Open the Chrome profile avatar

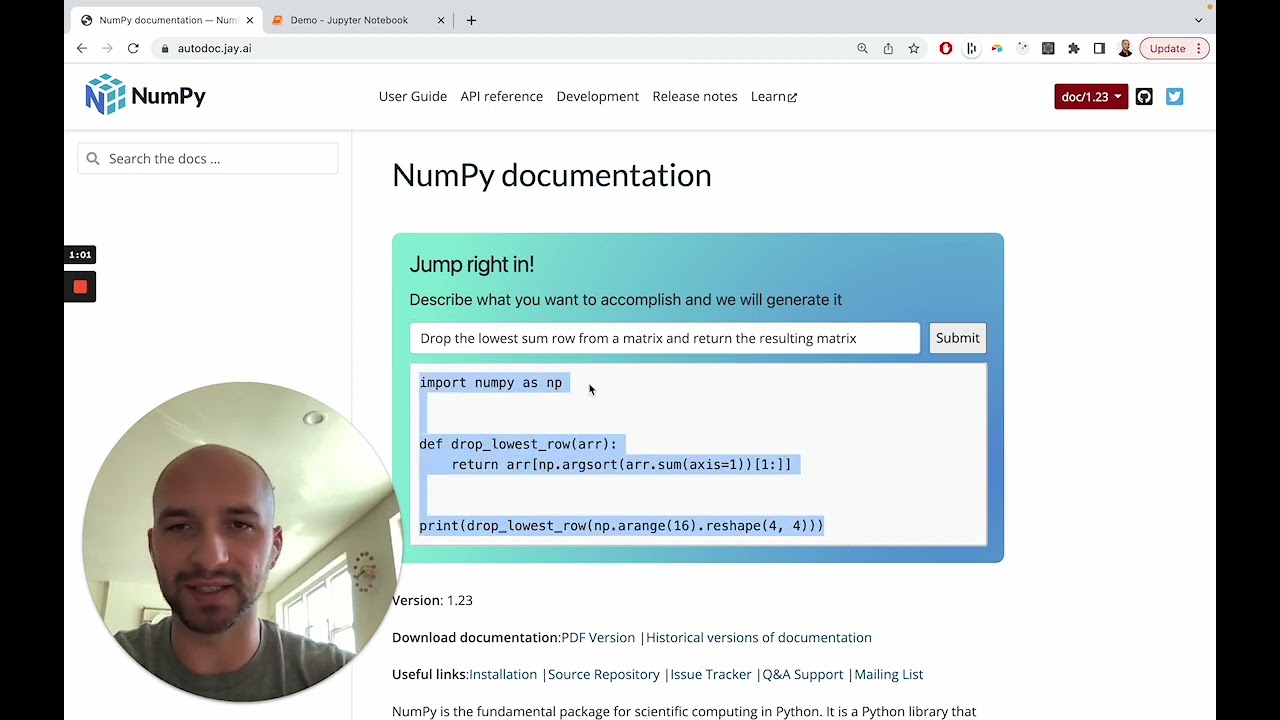tap(1125, 48)
